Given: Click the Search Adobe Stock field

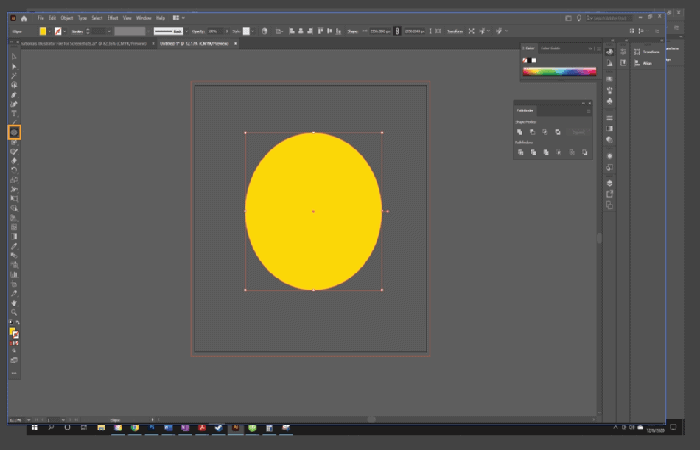Looking at the screenshot, I should (609, 18).
